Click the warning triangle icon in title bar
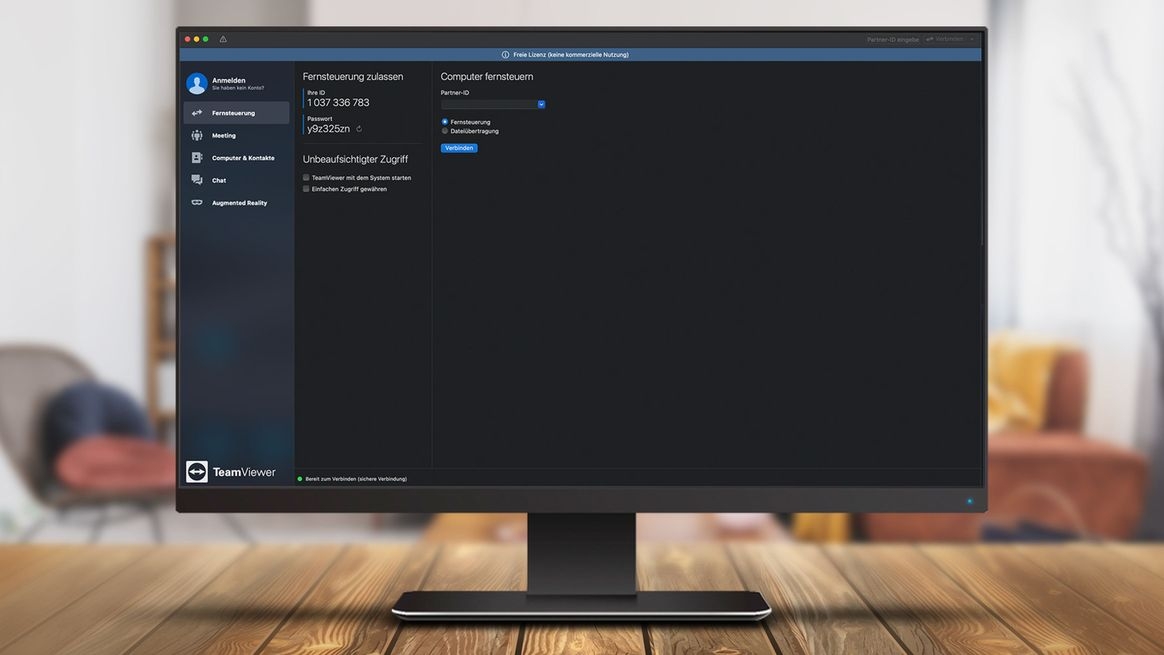Image resolution: width=1164 pixels, height=655 pixels. tap(223, 39)
